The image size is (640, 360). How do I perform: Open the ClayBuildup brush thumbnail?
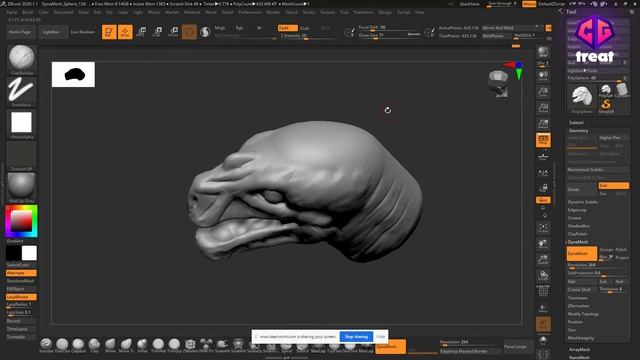click(x=21, y=60)
